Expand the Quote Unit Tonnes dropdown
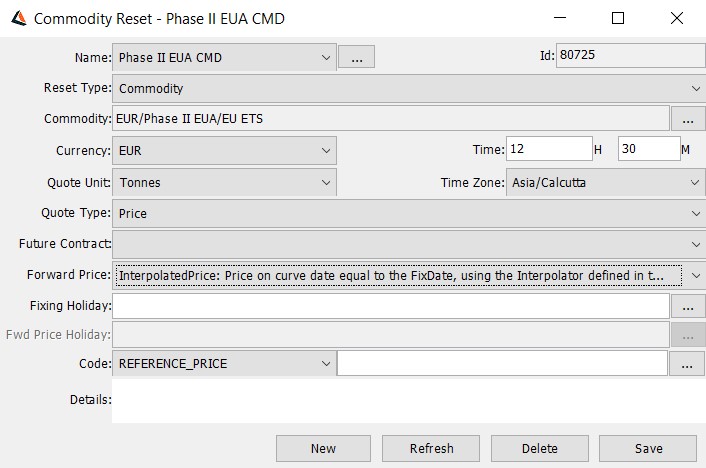This screenshot has width=706, height=468. click(x=224, y=182)
